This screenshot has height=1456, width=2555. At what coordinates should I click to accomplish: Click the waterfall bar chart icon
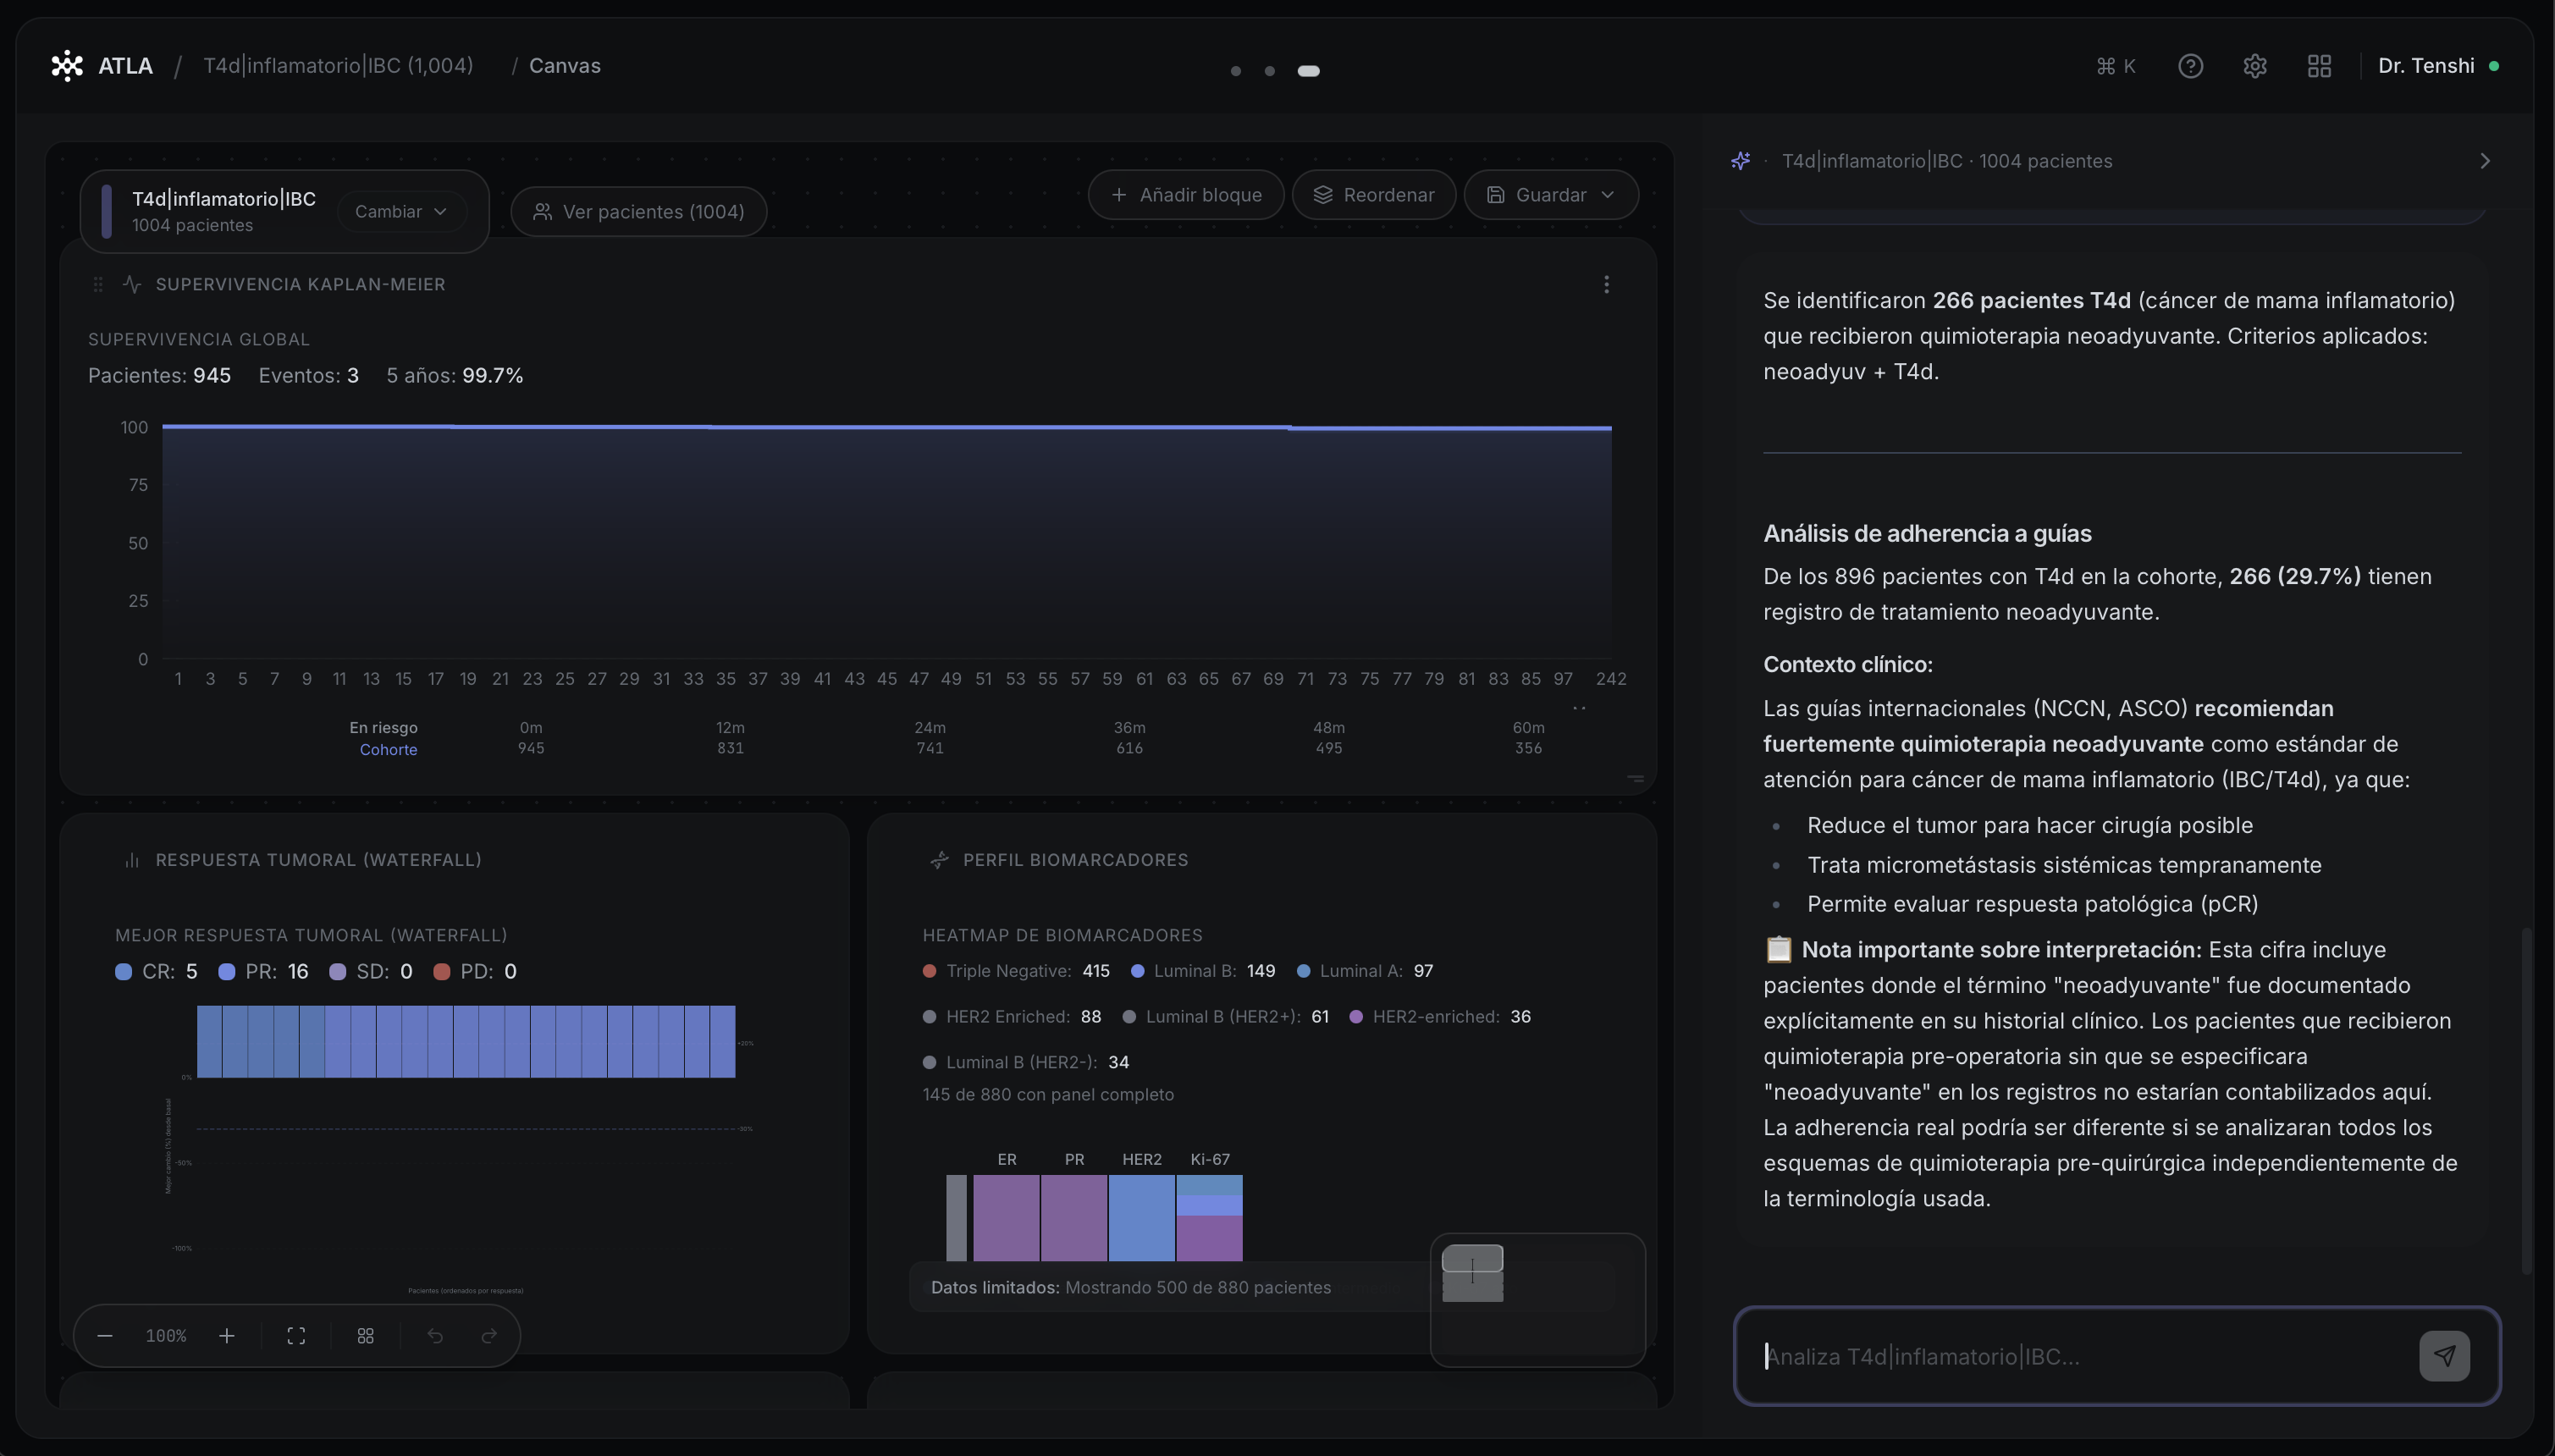click(132, 860)
